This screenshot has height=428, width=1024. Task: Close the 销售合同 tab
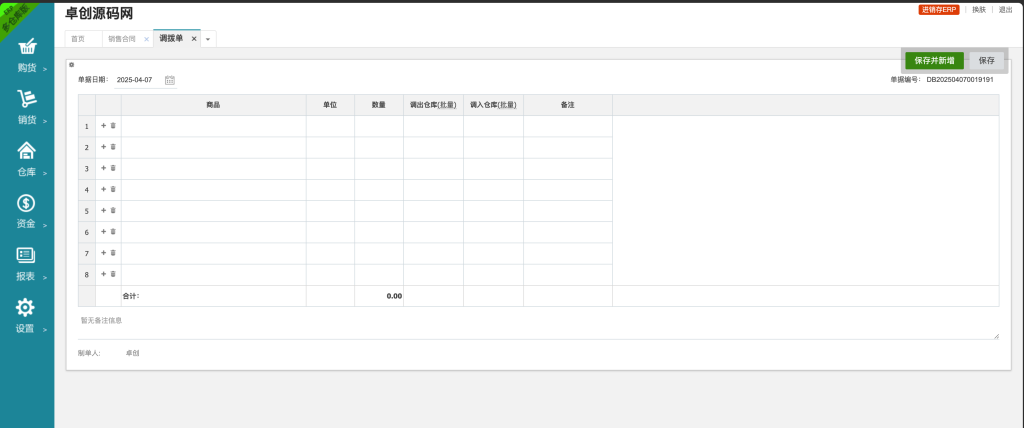pyautogui.click(x=146, y=39)
